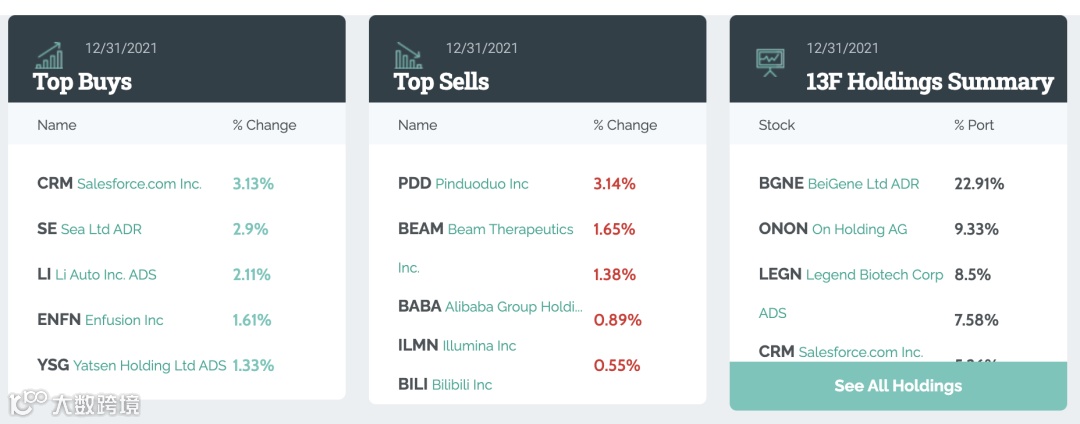This screenshot has width=1080, height=424.
Task: Select the BILI Bilibili Inc stock
Action: click(445, 384)
